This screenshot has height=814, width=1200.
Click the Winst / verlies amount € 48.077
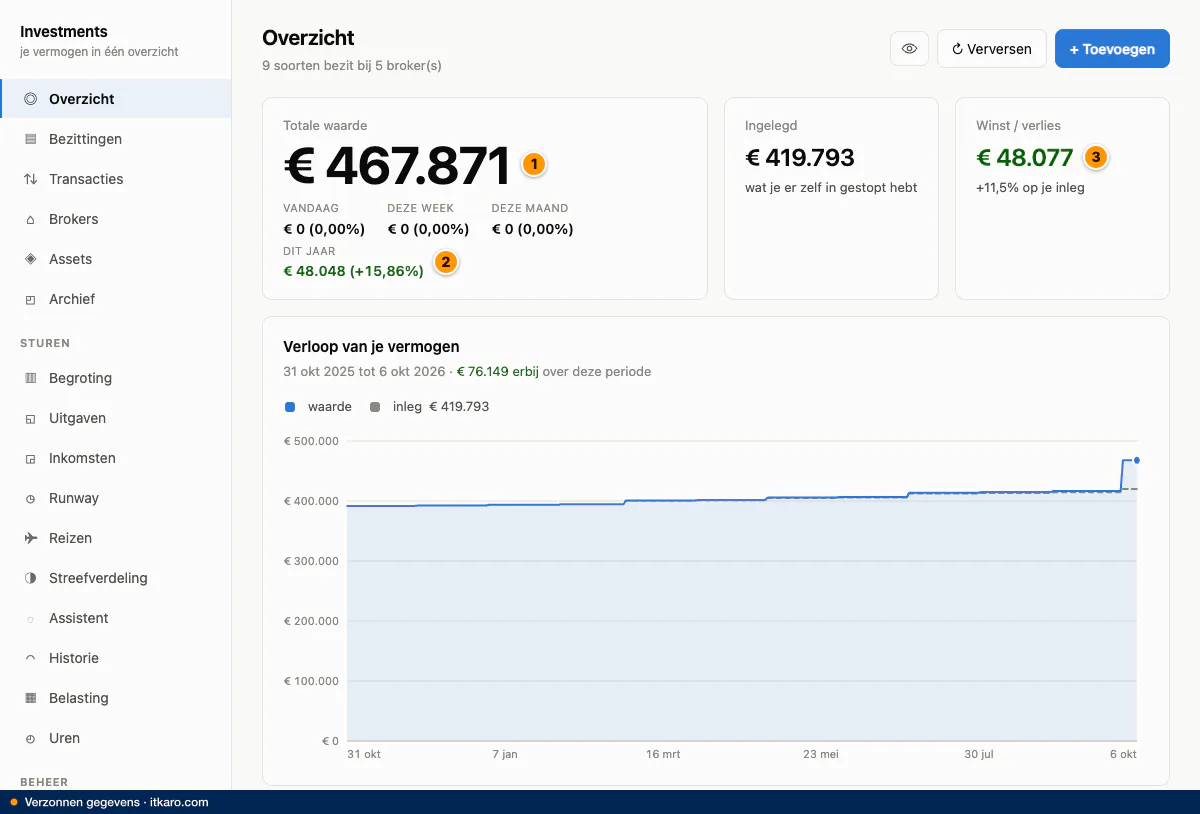pyautogui.click(x=1025, y=157)
